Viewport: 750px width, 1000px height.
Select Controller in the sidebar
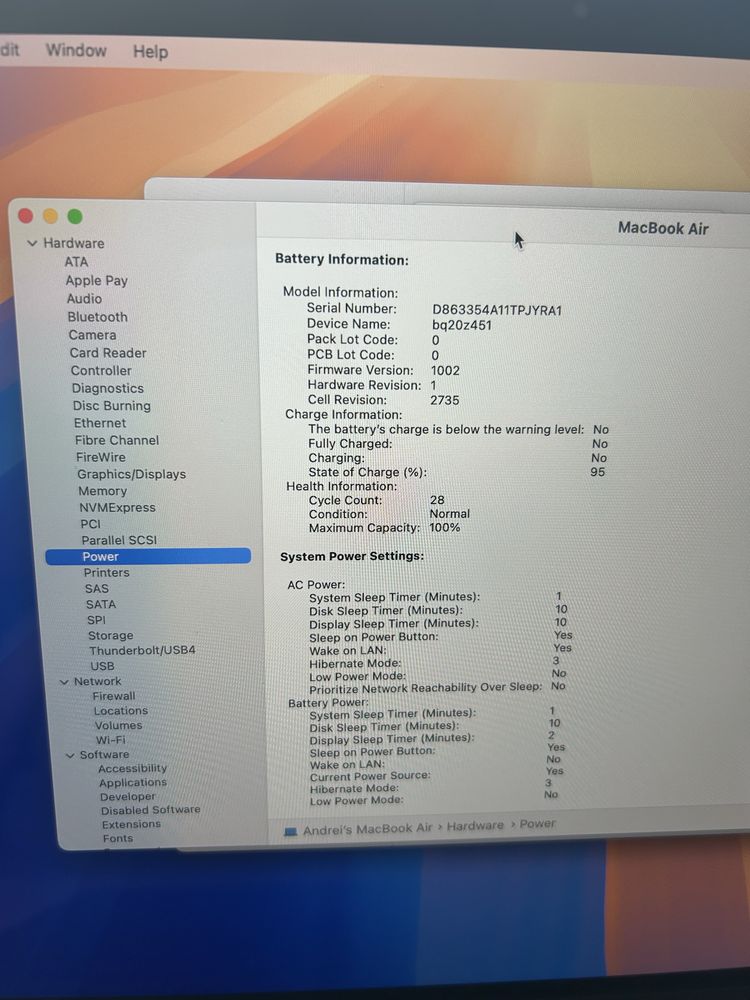click(x=101, y=371)
